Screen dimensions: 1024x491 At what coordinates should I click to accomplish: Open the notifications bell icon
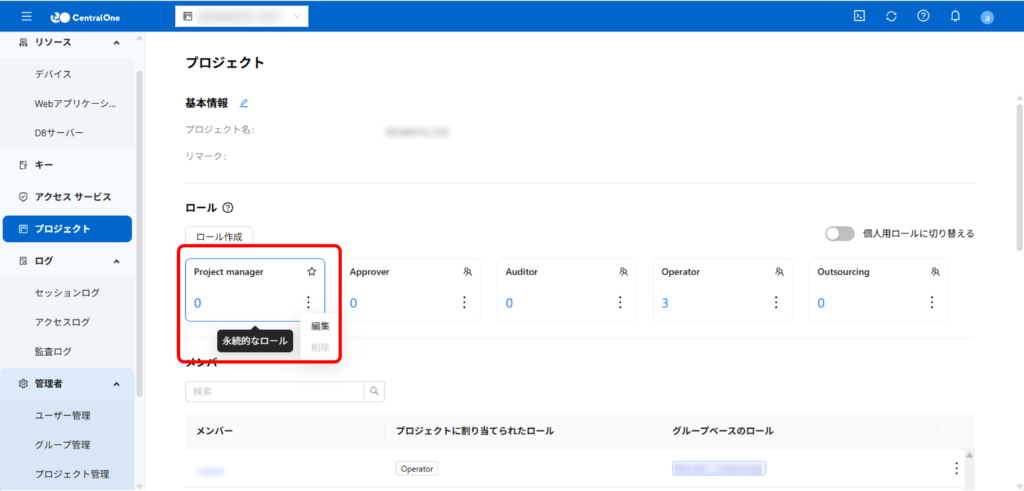955,16
